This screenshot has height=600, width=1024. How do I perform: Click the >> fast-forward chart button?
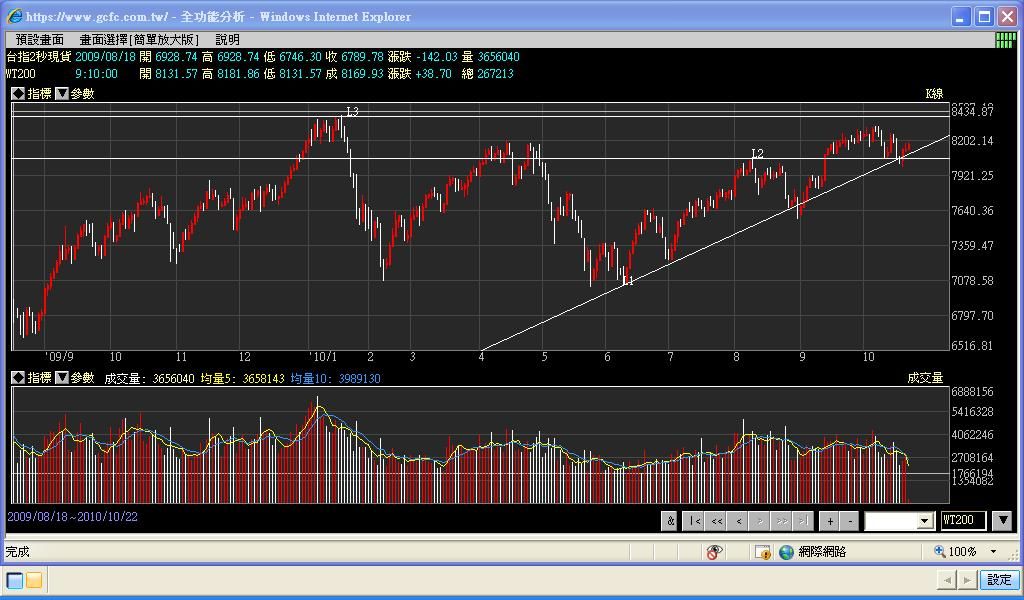click(781, 521)
